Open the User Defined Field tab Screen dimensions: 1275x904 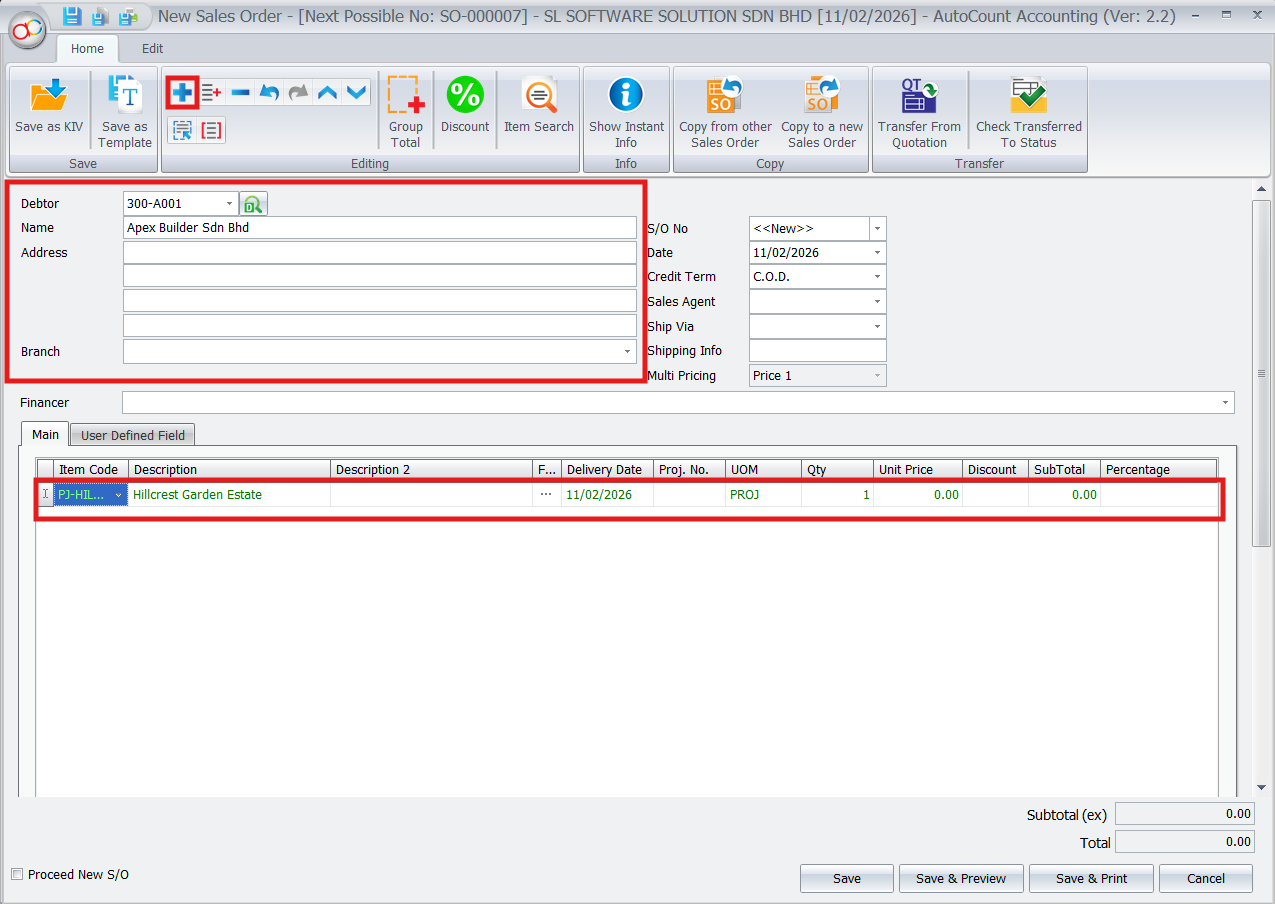point(133,435)
